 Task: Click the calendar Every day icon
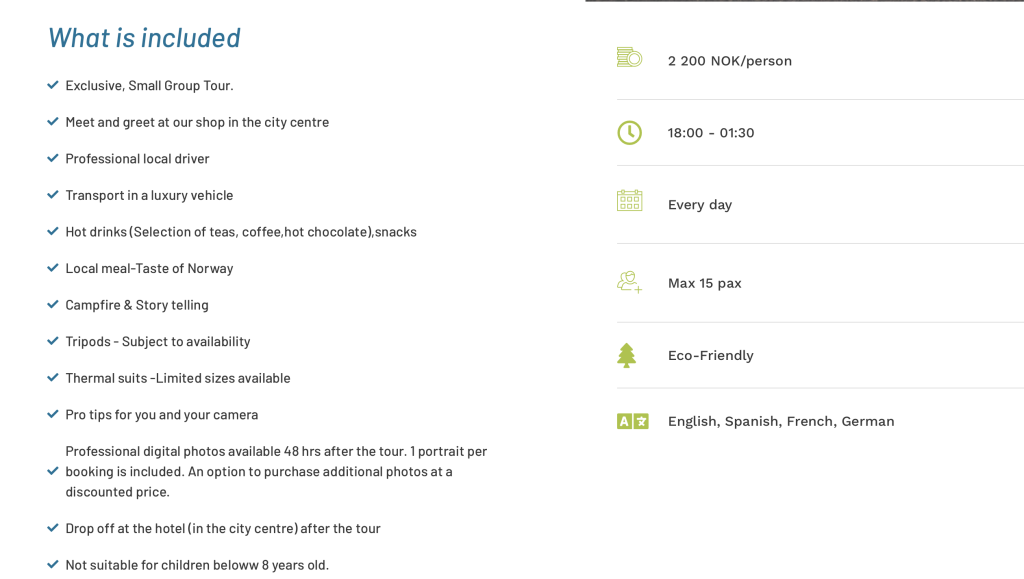pos(630,200)
